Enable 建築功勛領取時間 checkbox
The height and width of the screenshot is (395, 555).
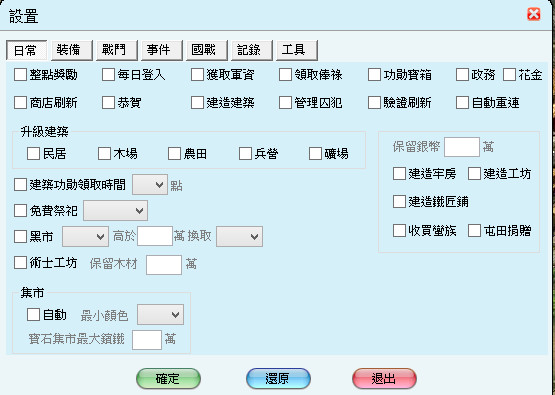click(x=20, y=184)
